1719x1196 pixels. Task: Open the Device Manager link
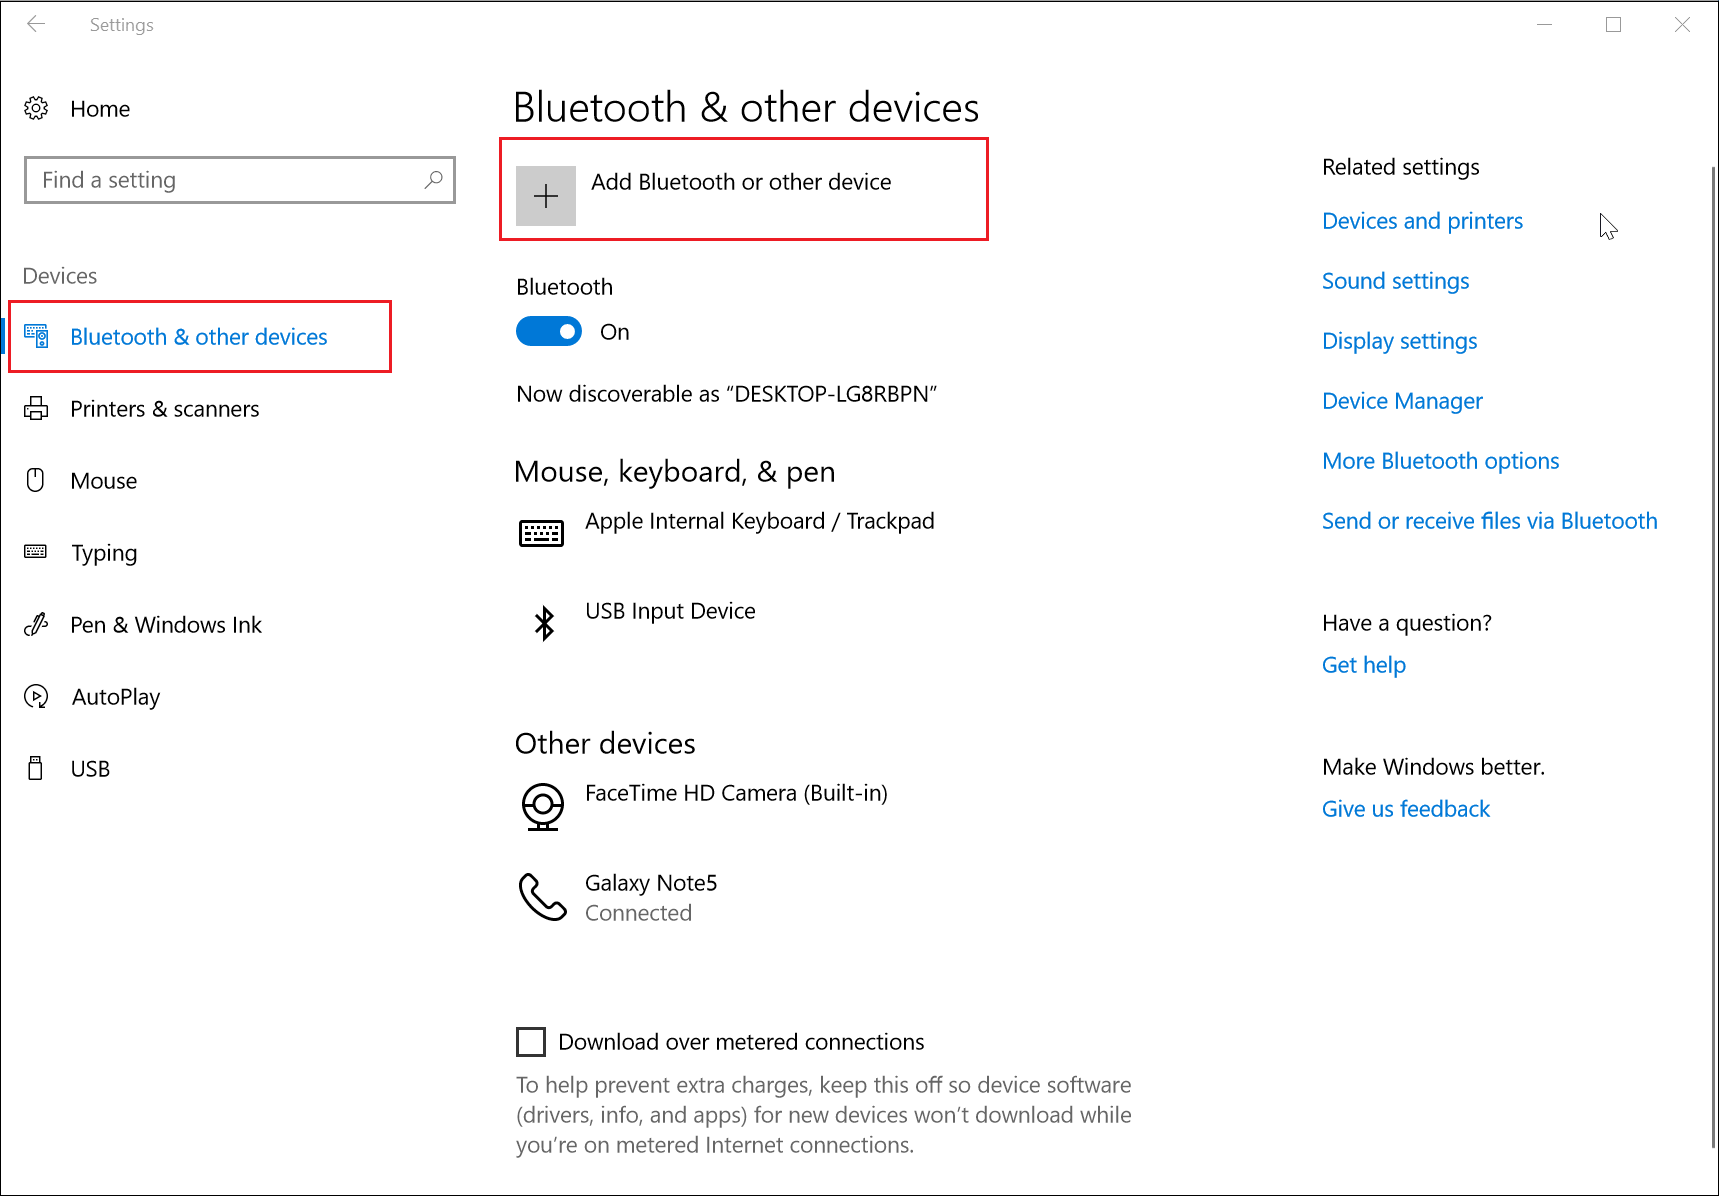tap(1402, 401)
